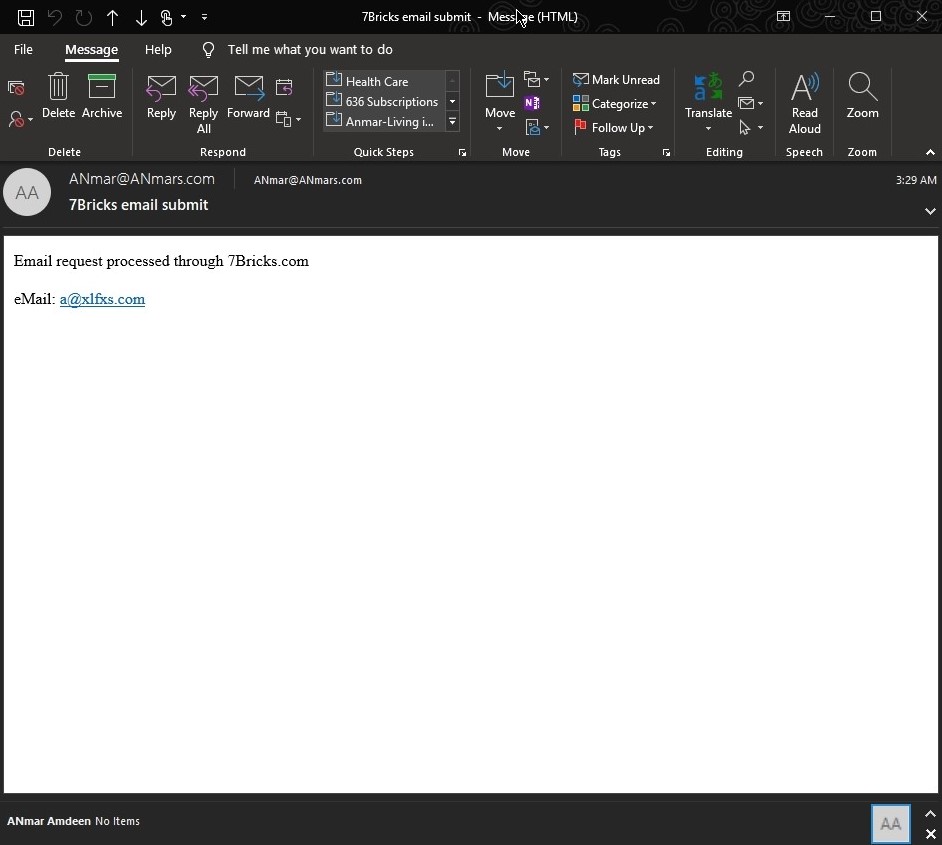Open the a@xlfxs.com email link
942x845 pixels.
[x=102, y=299]
